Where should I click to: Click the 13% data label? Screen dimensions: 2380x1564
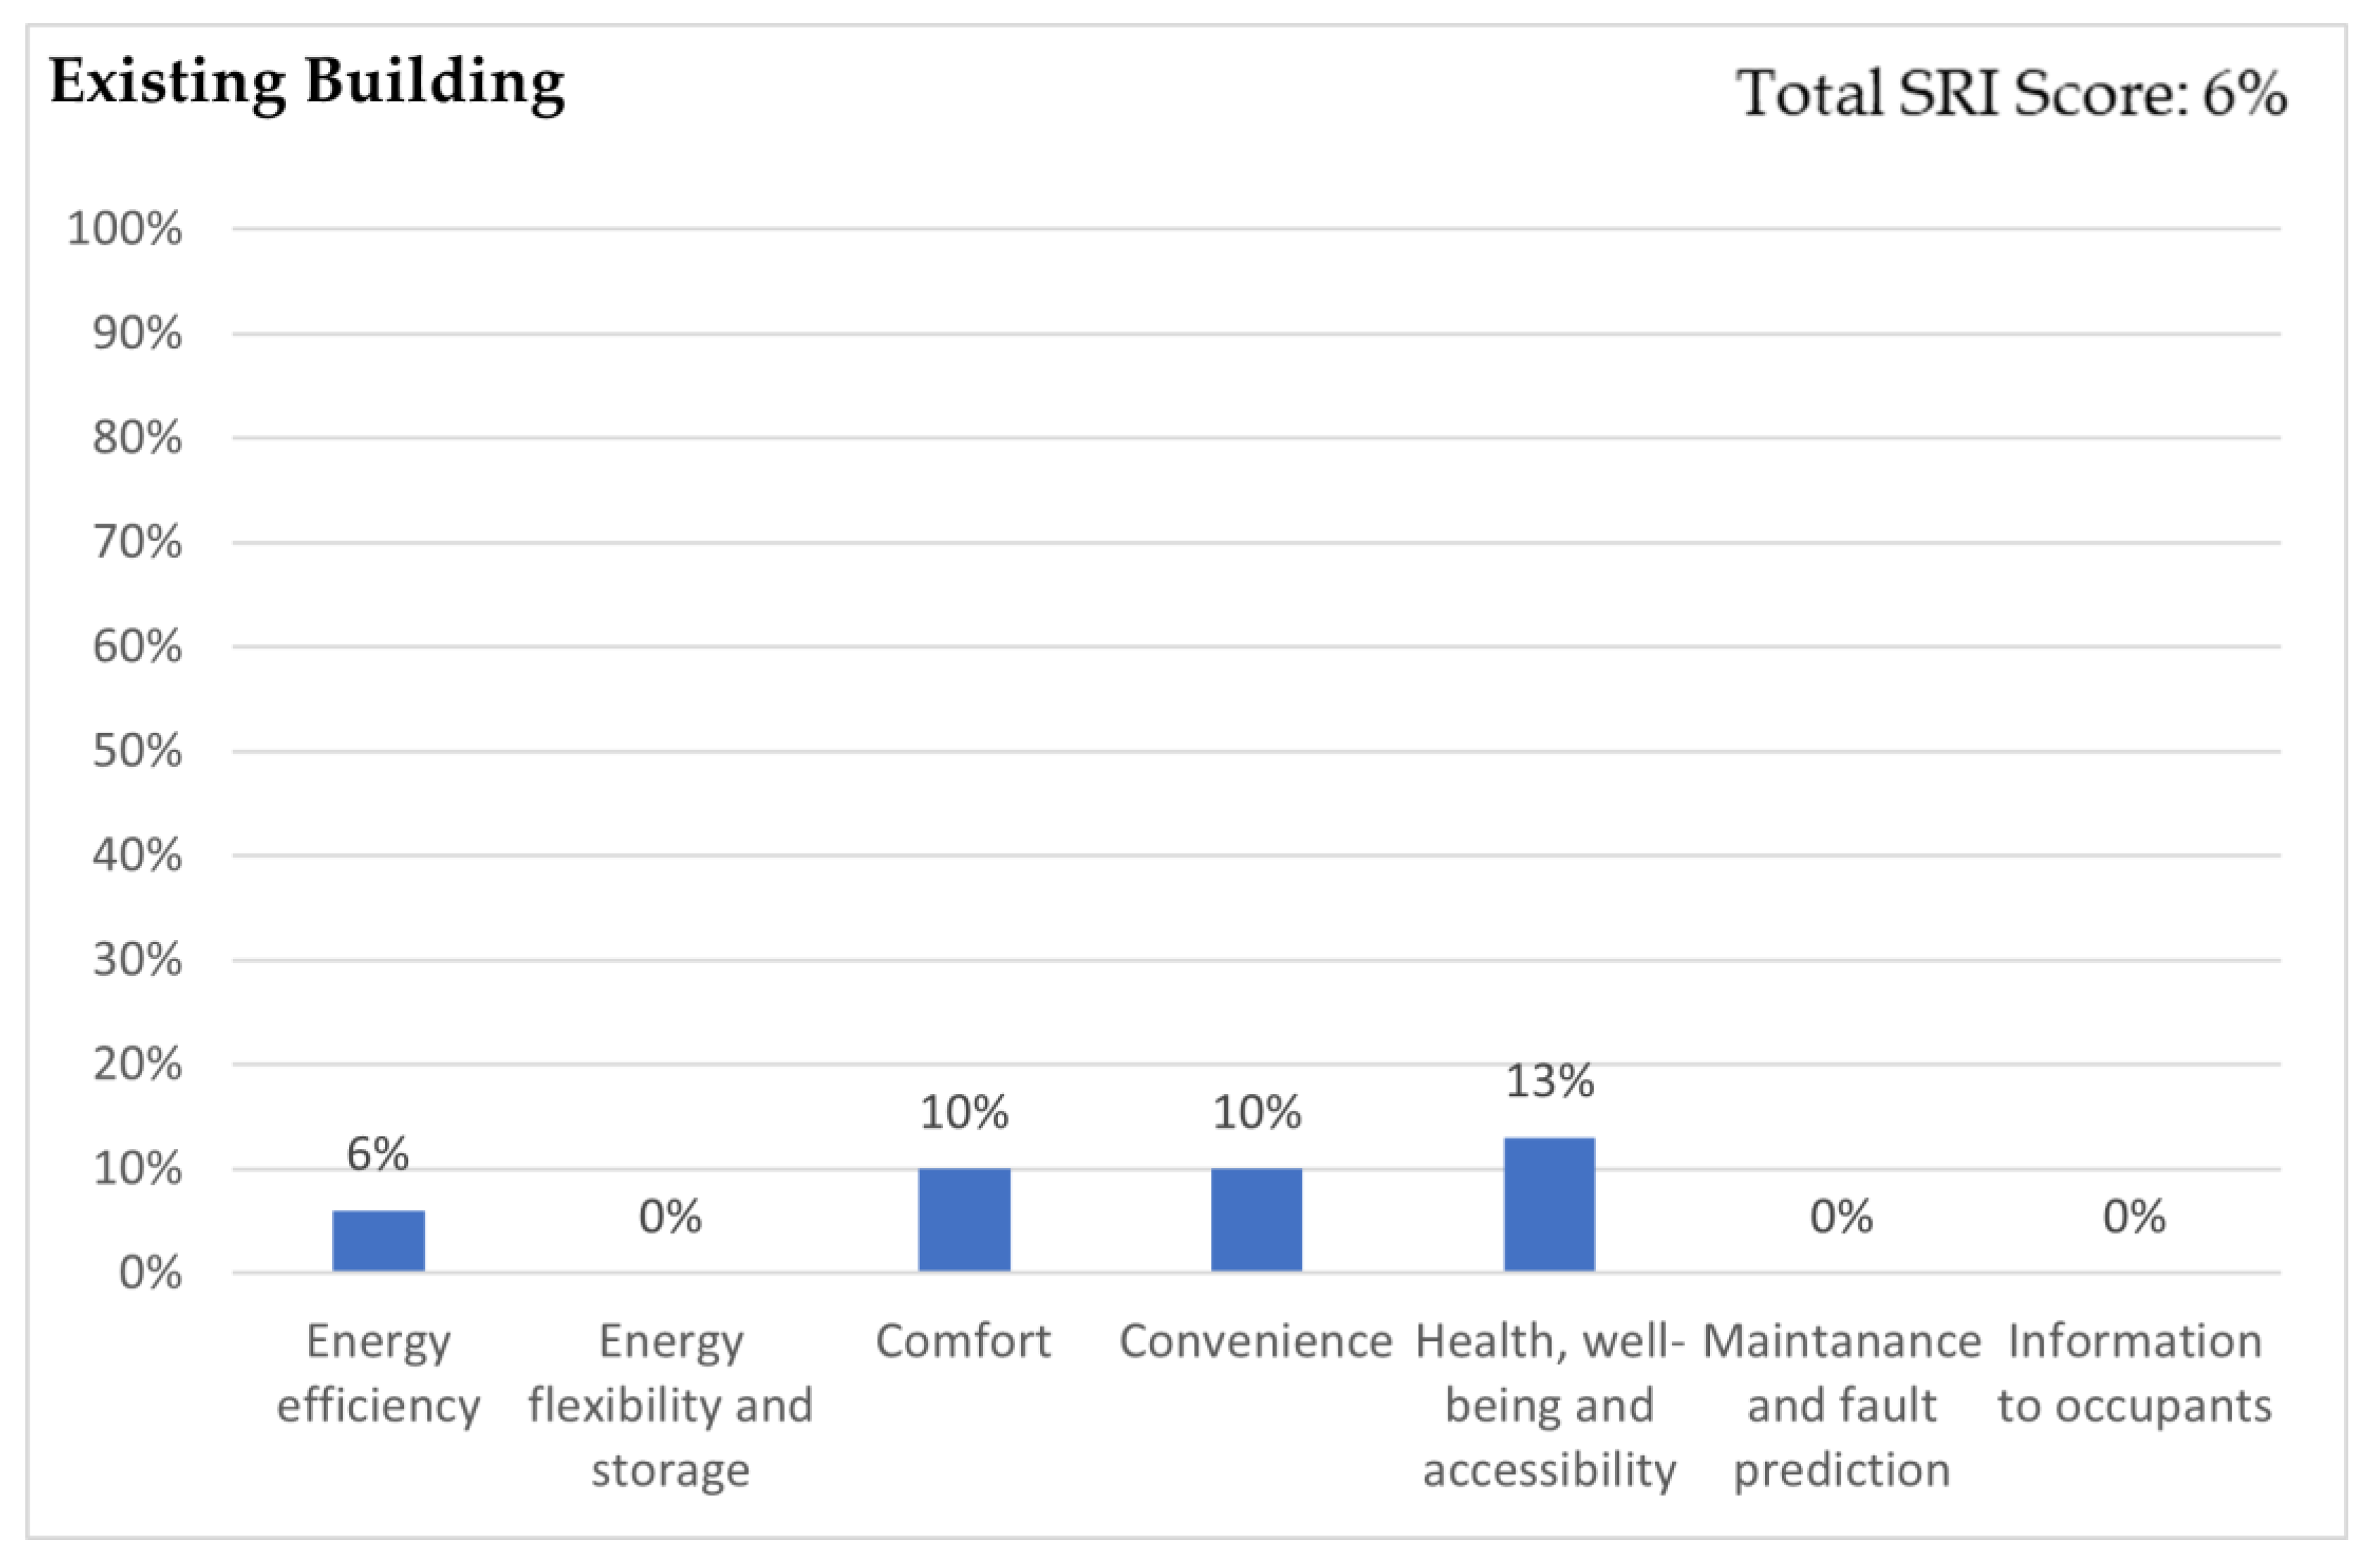(x=1549, y=1081)
